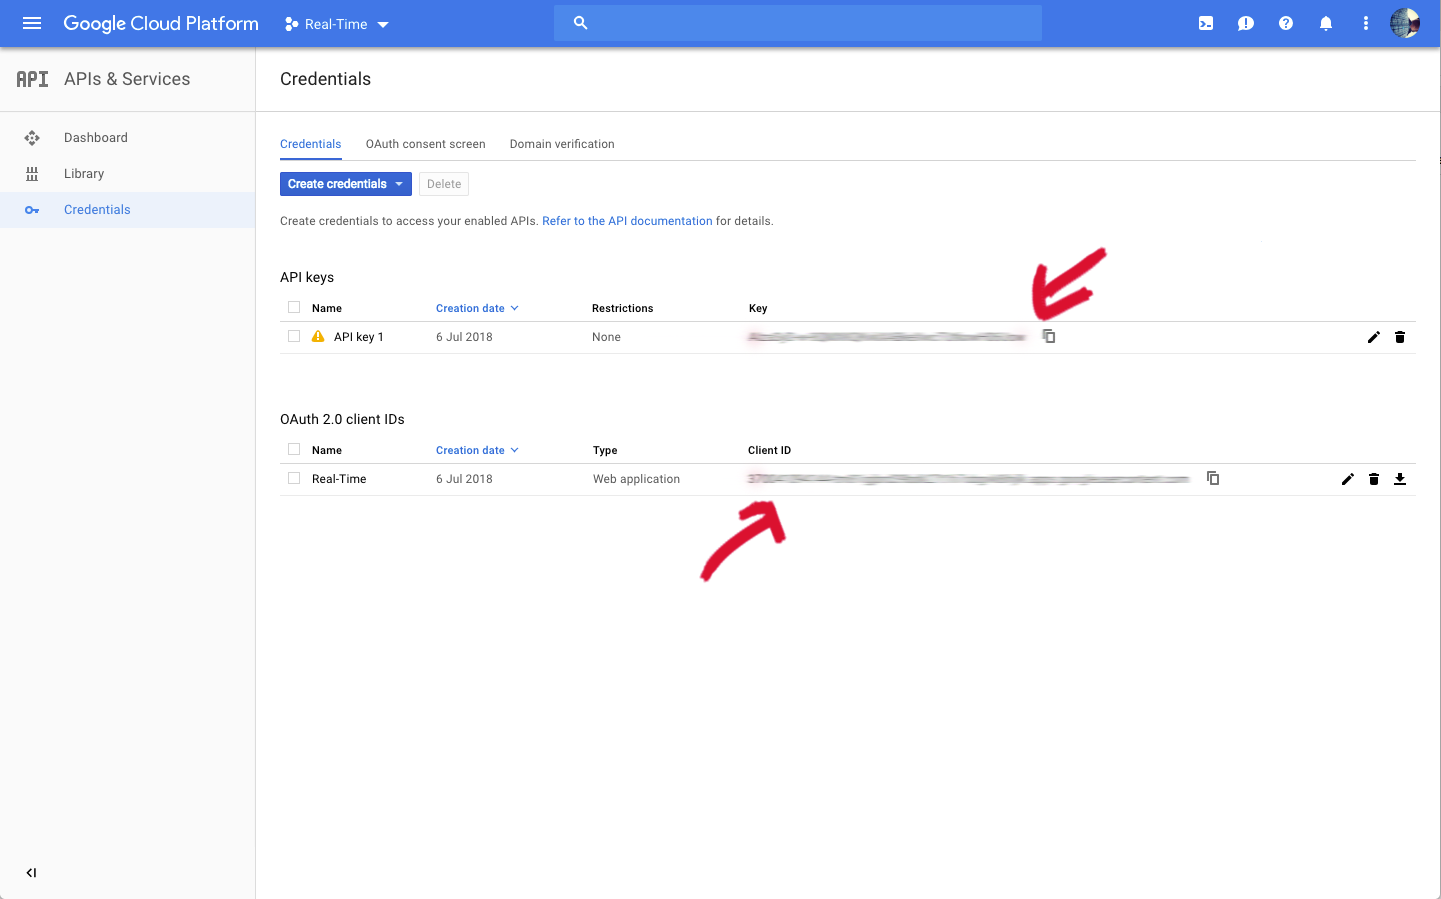Expand the Create credentials dropdown
This screenshot has width=1441, height=899.
[x=346, y=184]
